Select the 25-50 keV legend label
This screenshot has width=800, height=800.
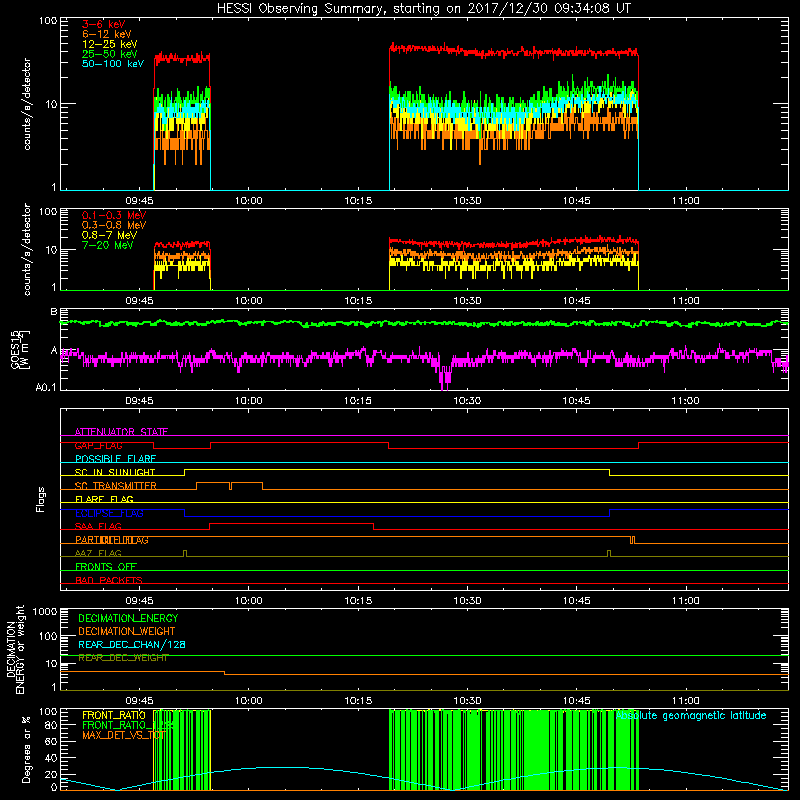109,54
